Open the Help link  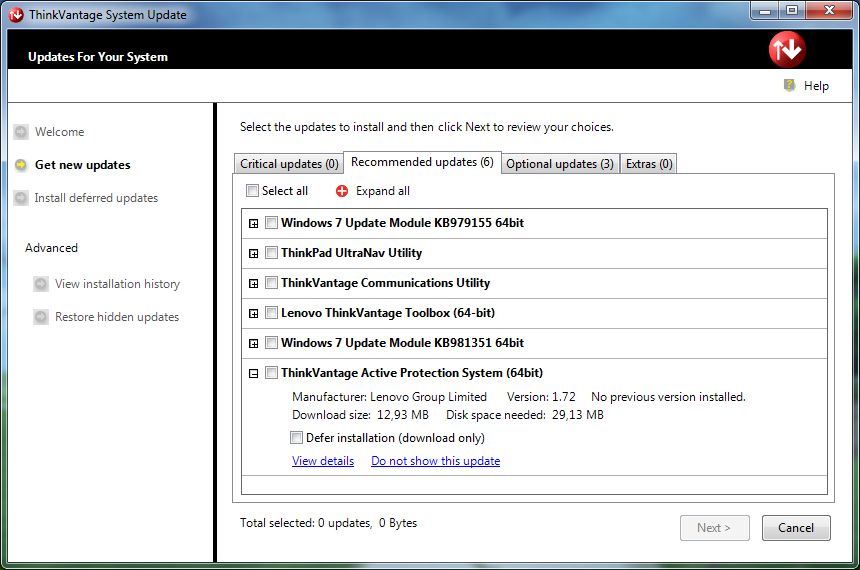816,86
